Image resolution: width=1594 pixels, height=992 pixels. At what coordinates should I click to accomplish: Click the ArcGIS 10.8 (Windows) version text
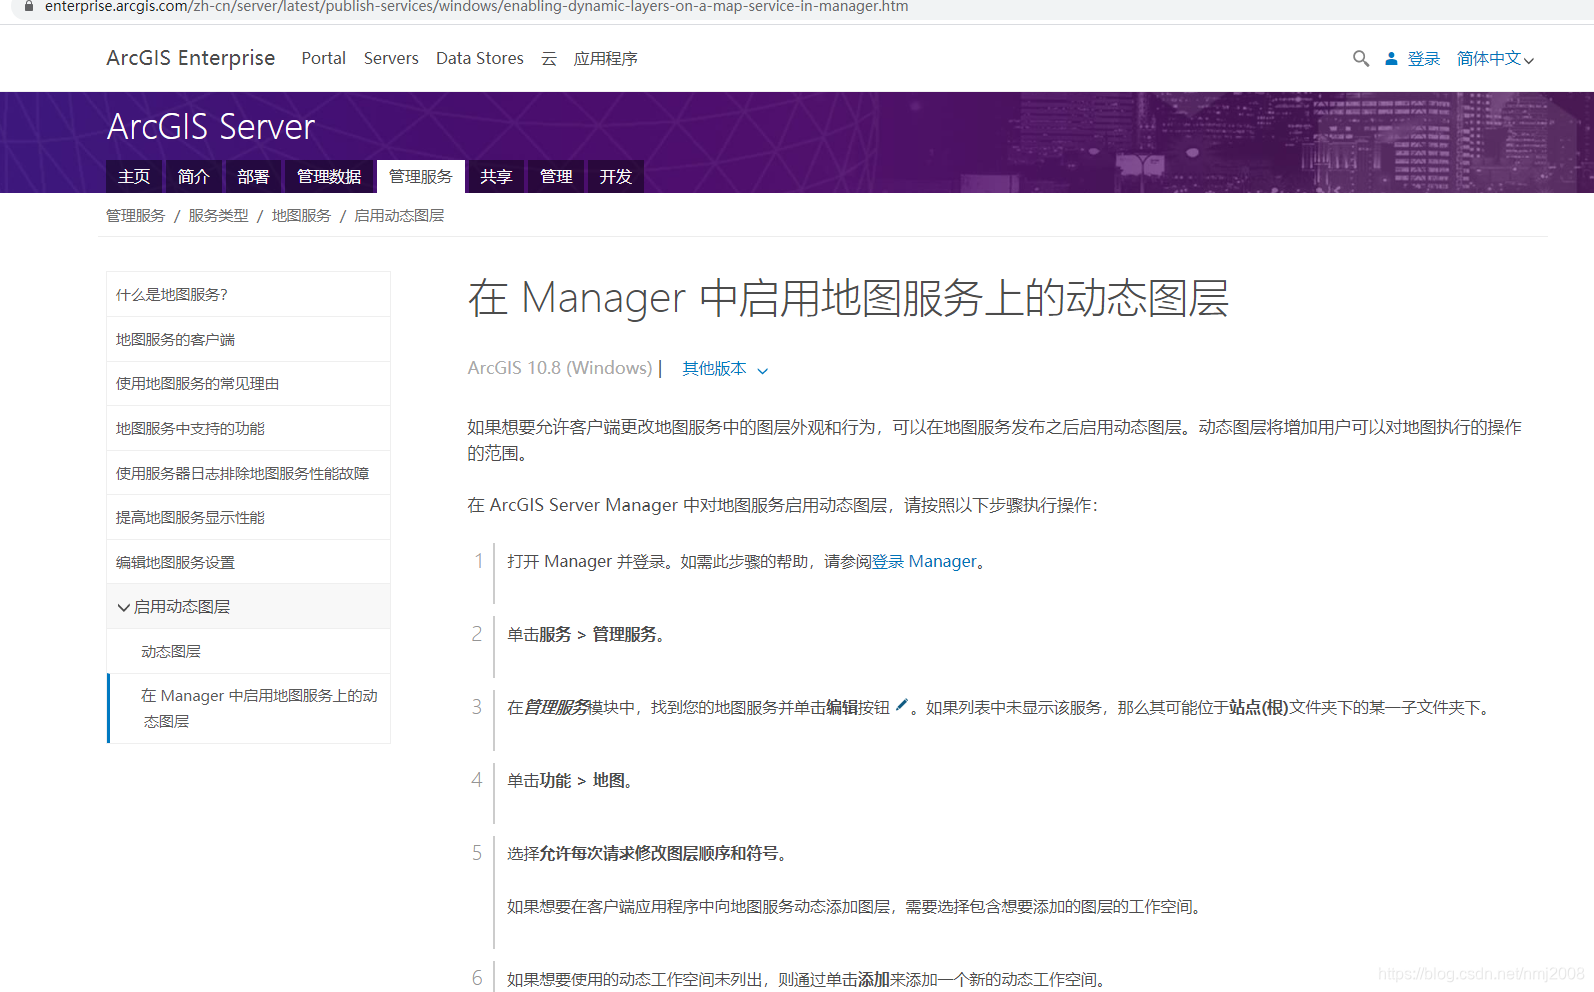560,368
